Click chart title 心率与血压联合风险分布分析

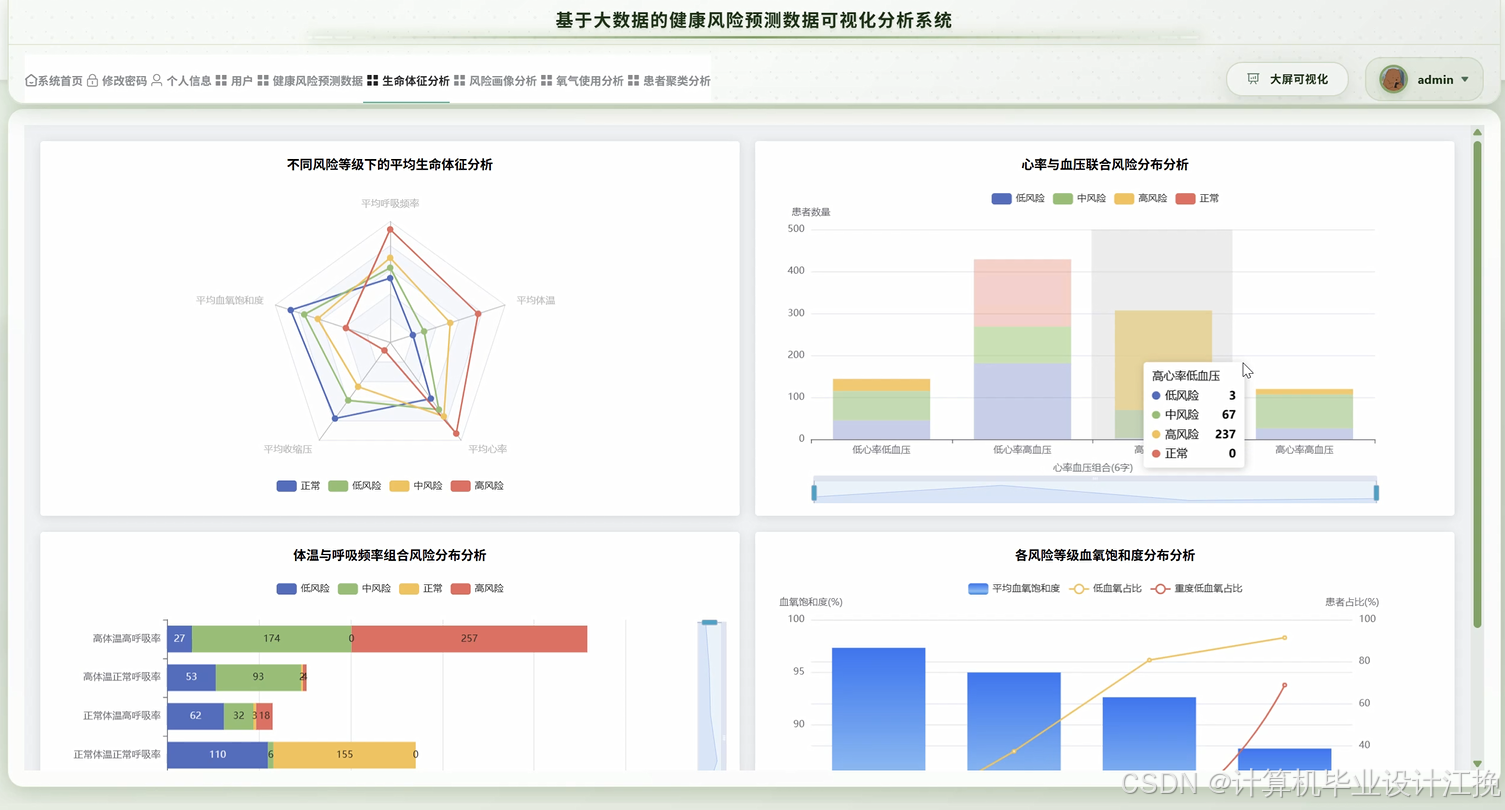click(x=1105, y=165)
